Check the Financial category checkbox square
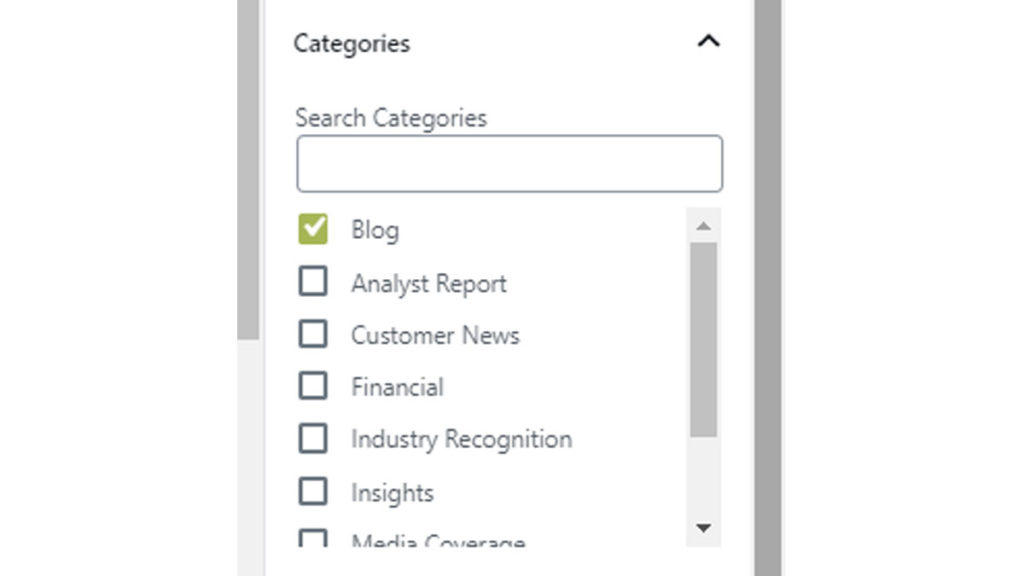This screenshot has height=576, width=1024. pos(313,386)
